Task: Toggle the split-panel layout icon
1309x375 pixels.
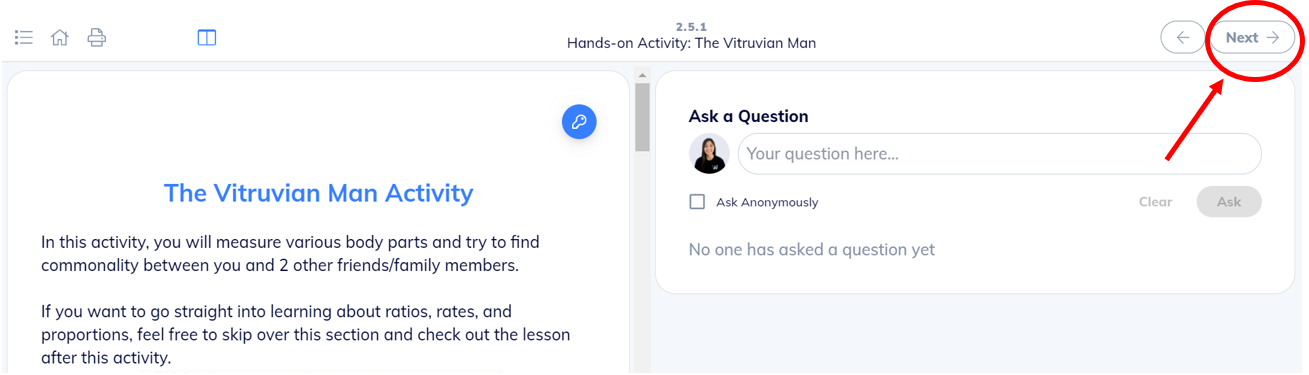Action: (207, 38)
